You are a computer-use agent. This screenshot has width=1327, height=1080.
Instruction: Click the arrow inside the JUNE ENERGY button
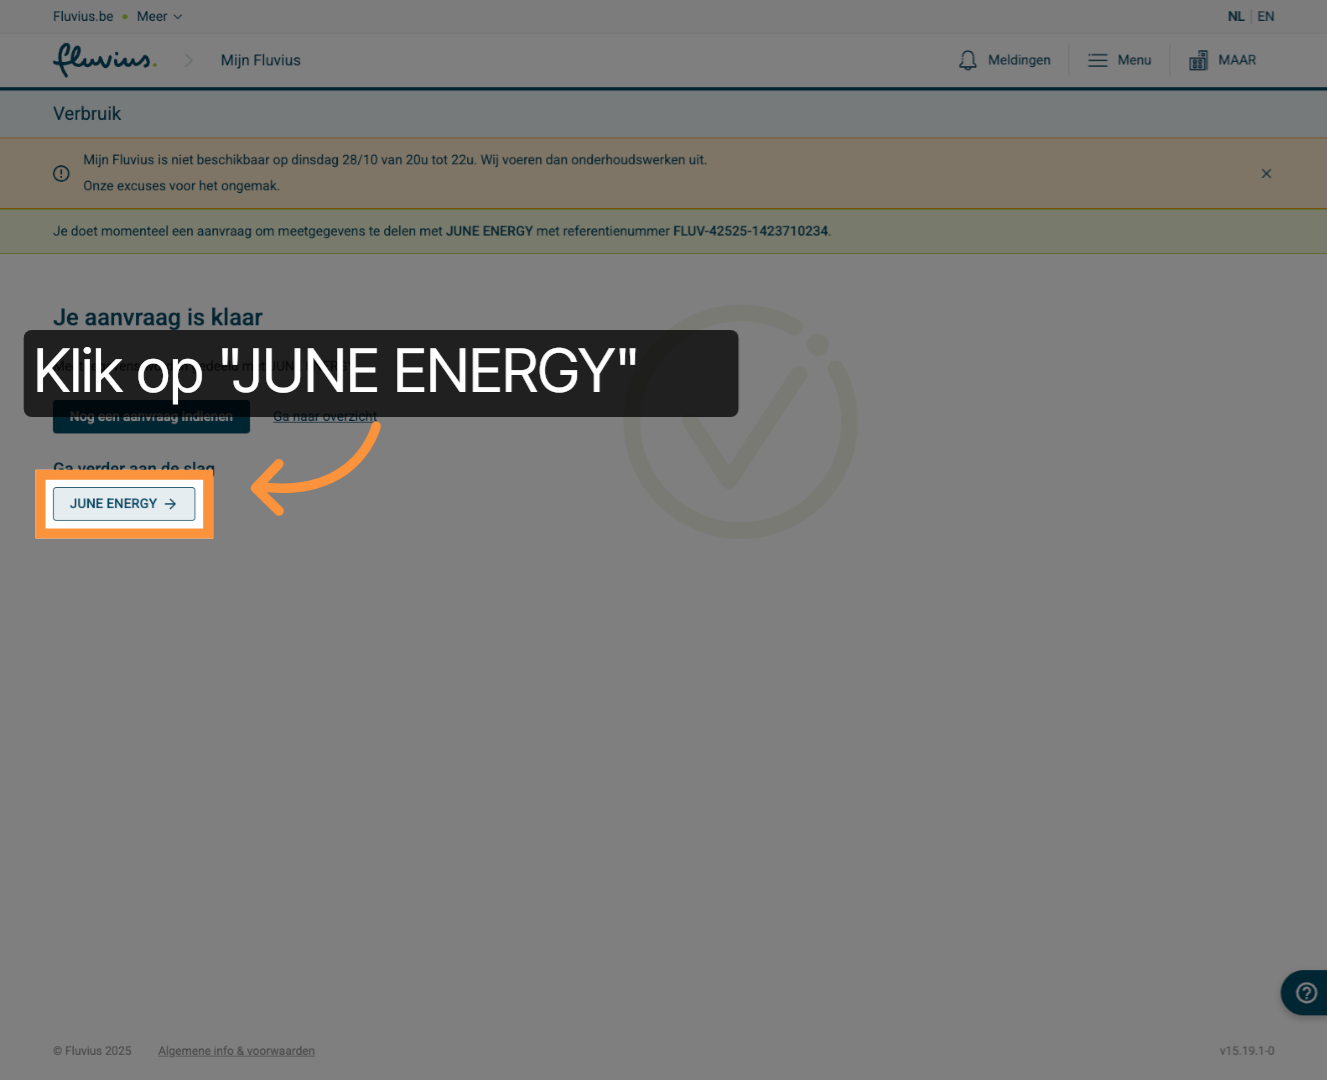point(172,504)
